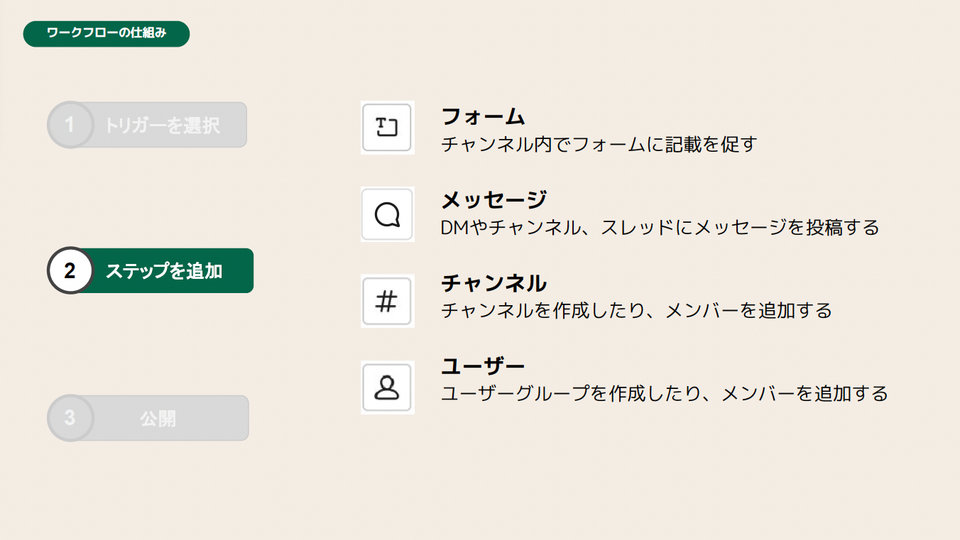Select the ワークフローの仕組み green badge
This screenshot has height=540, width=960.
coord(107,34)
